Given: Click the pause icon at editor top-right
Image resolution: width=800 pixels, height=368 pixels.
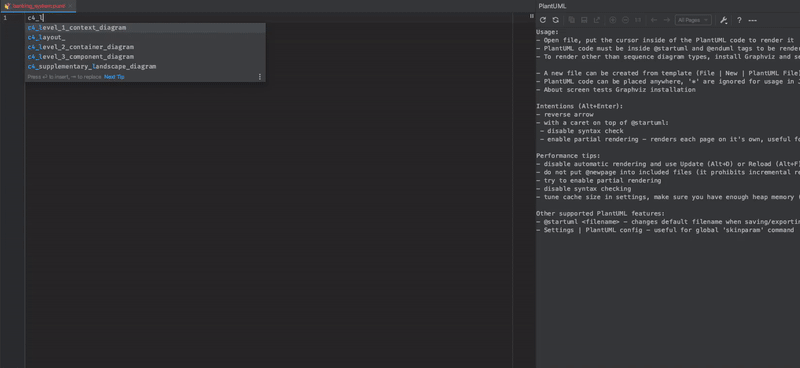Looking at the screenshot, I should point(532,16).
